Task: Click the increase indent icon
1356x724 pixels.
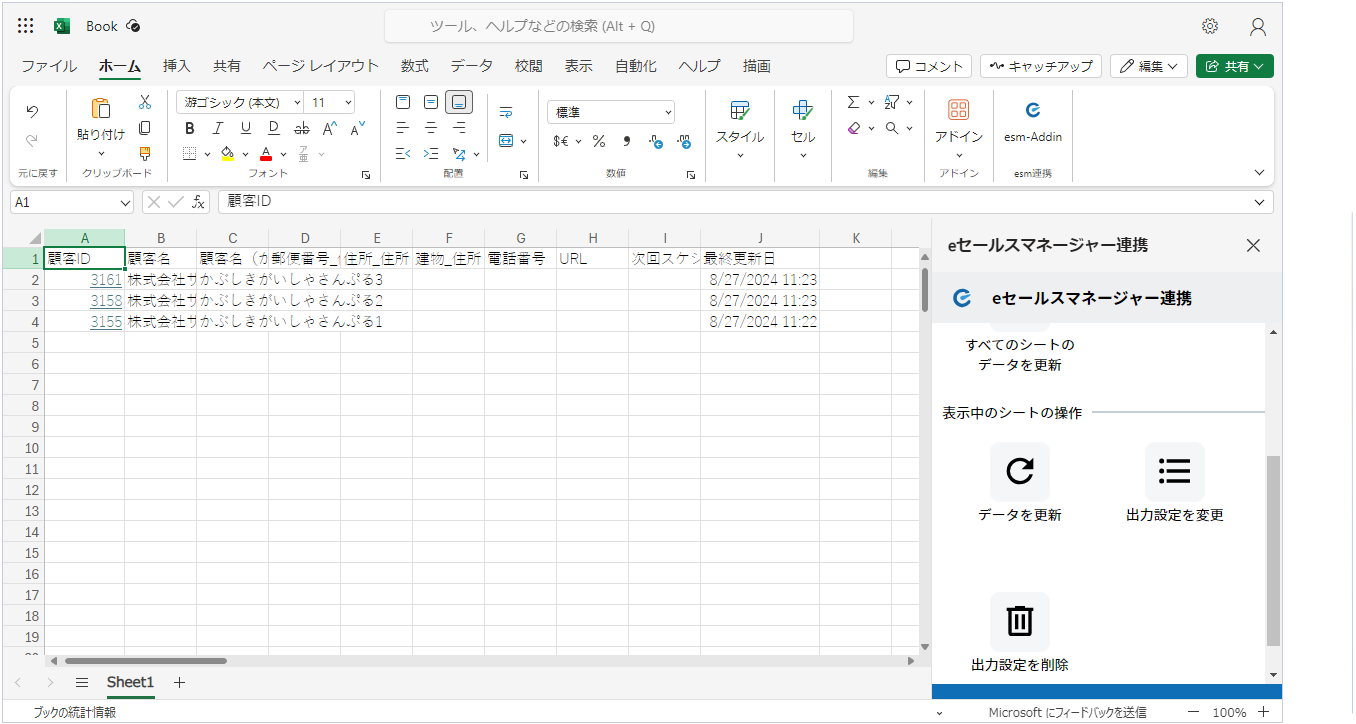Action: tap(431, 154)
